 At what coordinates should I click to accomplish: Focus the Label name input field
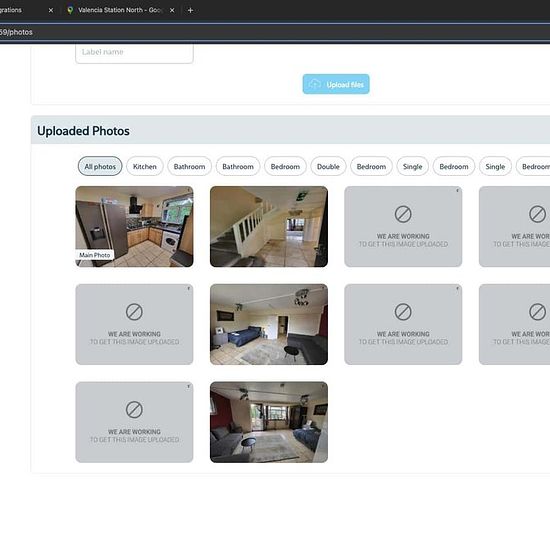point(134,52)
